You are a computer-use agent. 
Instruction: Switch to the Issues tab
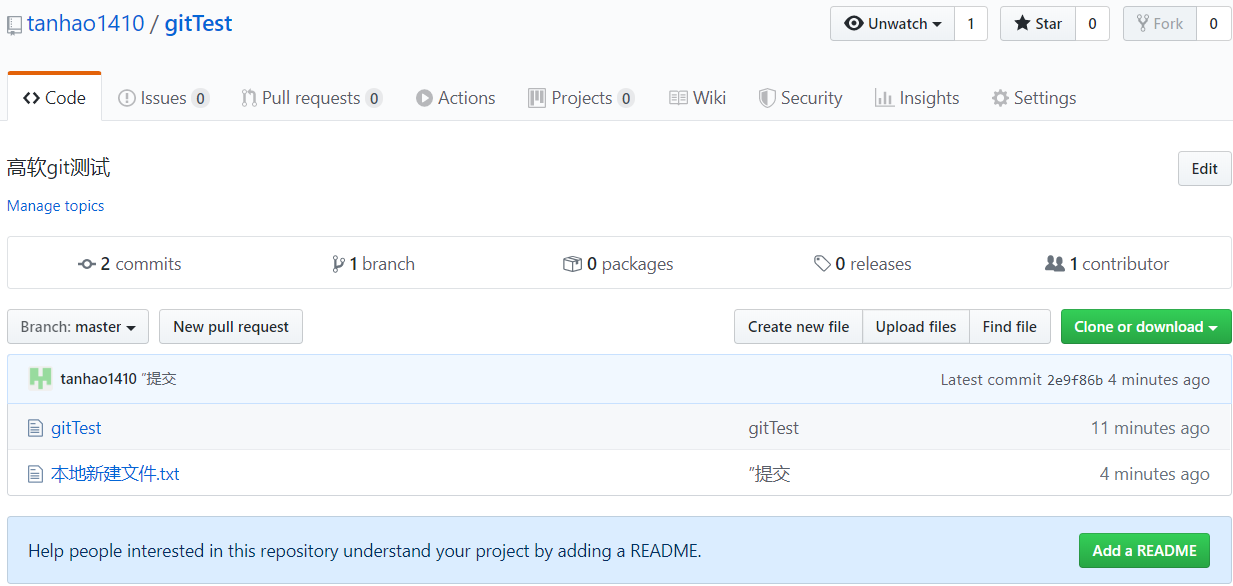tap(163, 98)
